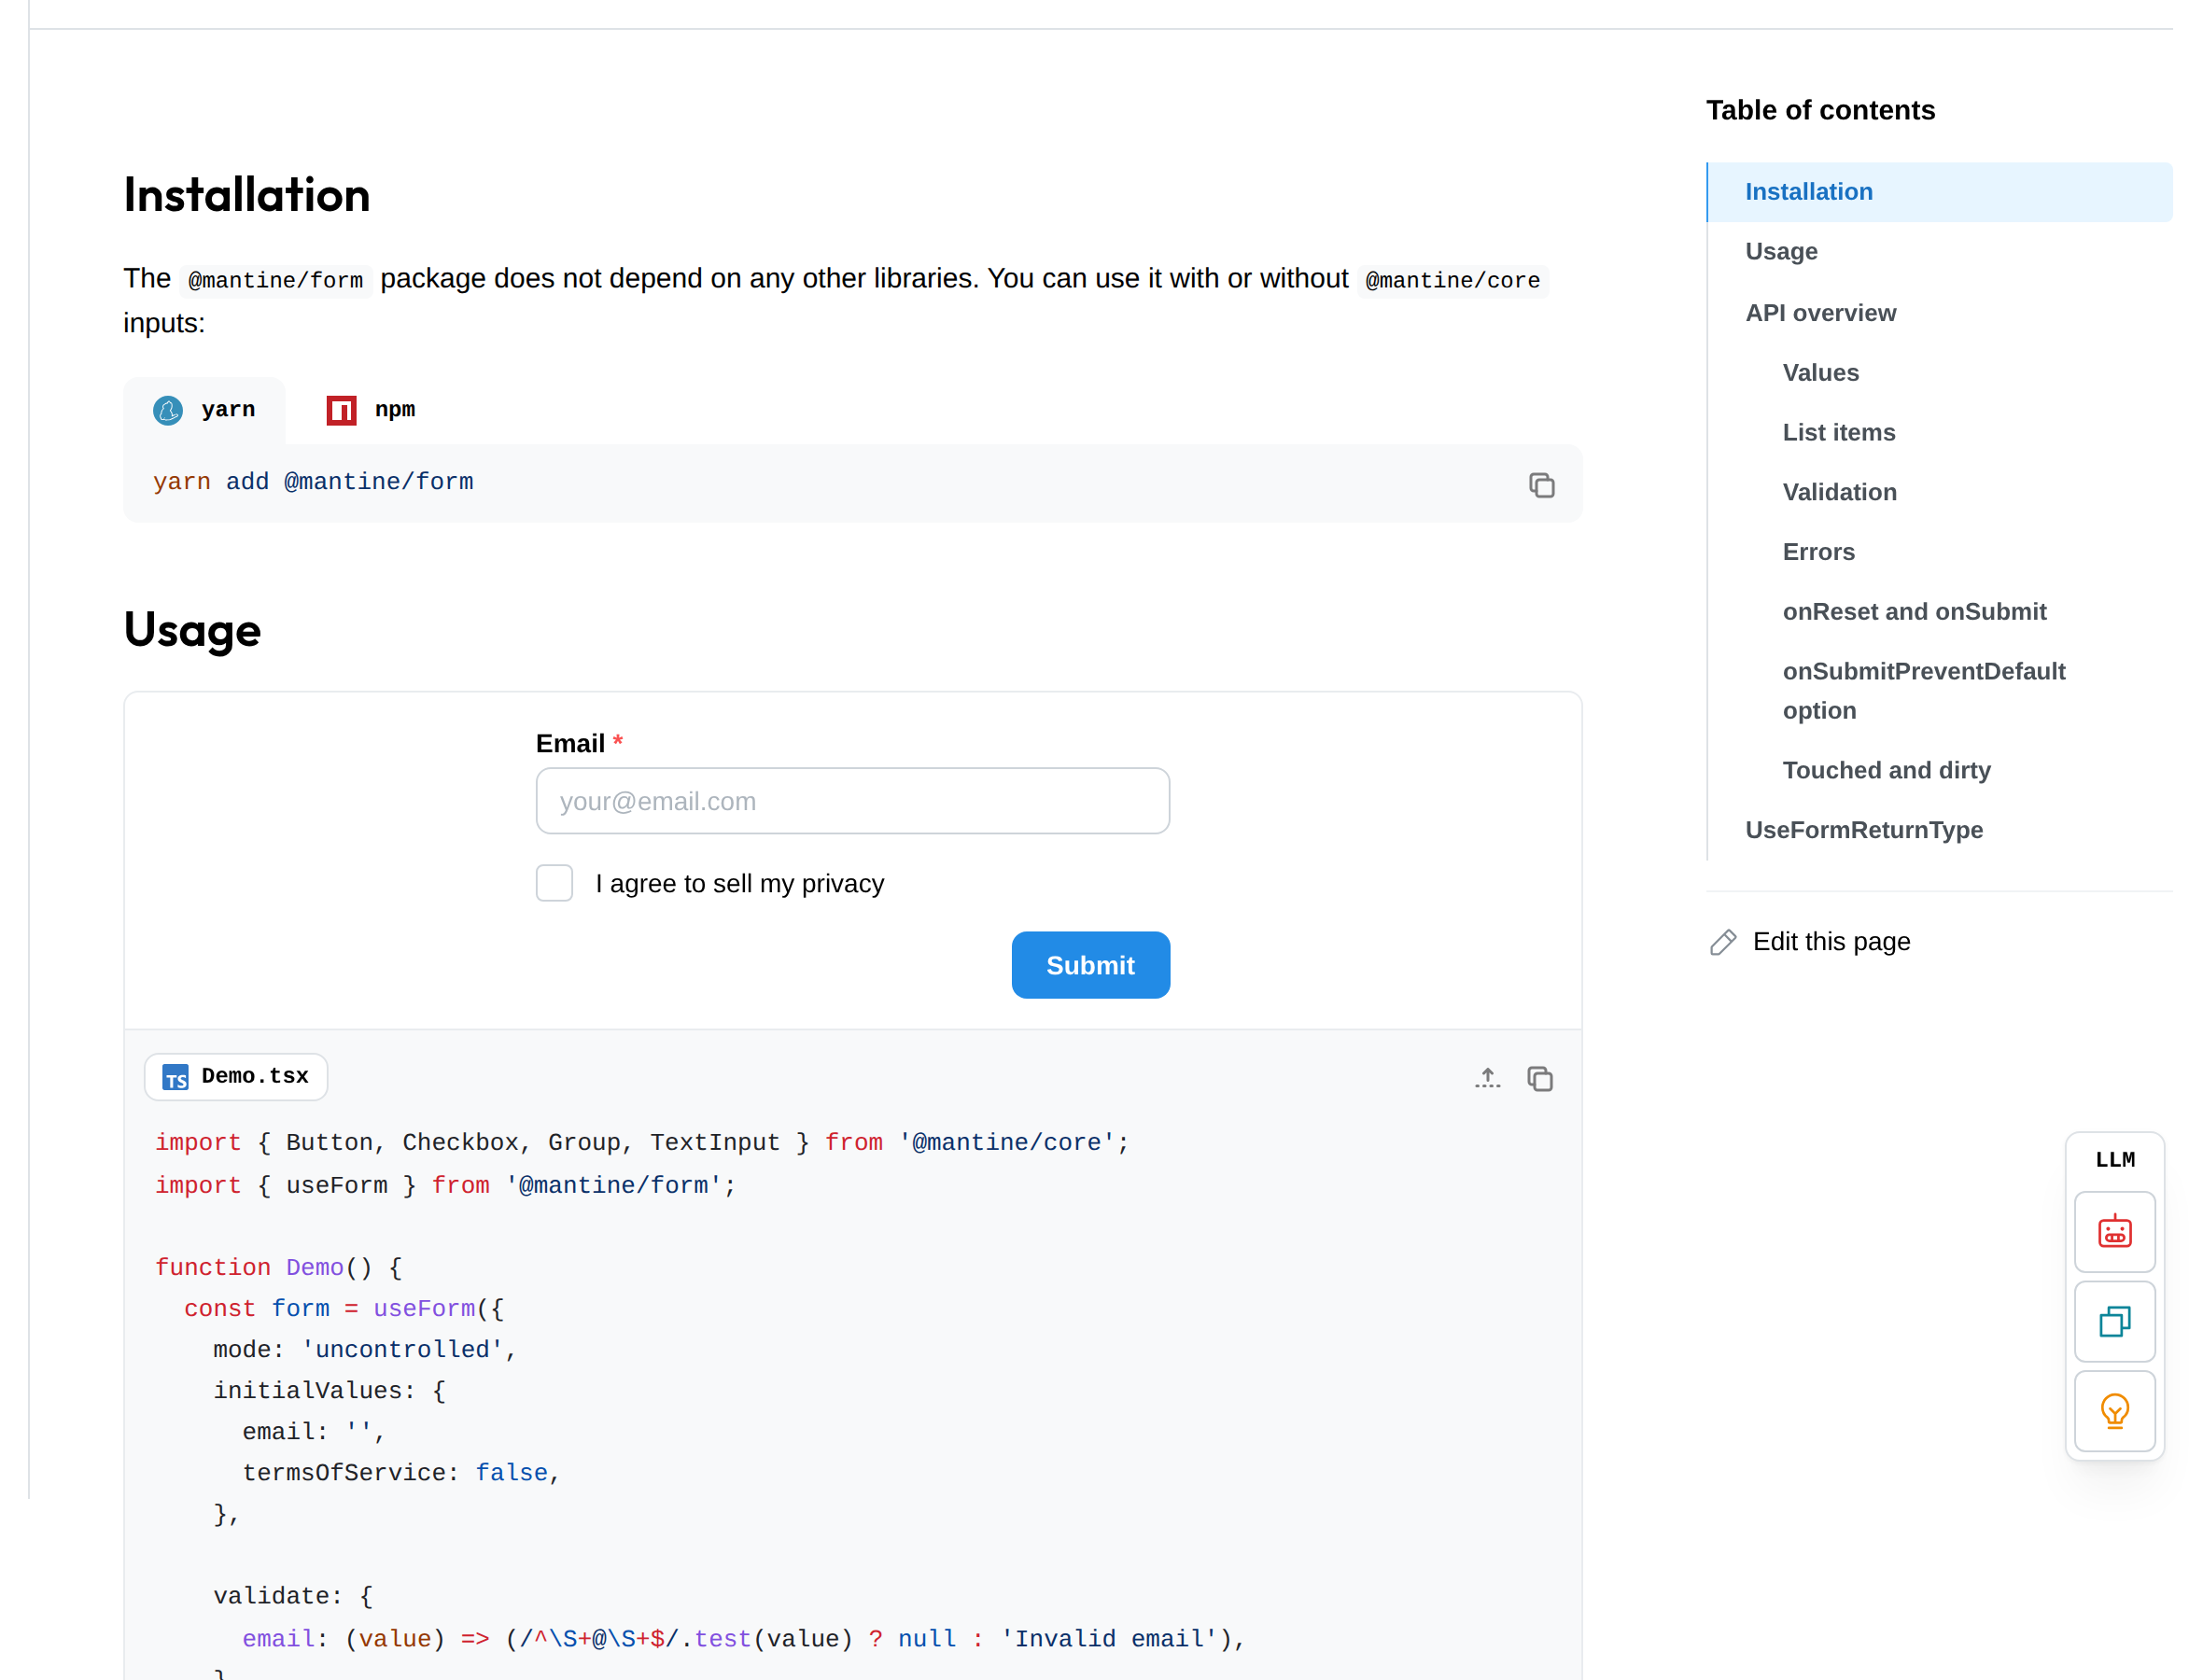The image size is (2203, 1680).
Task: Copy the yarn install command
Action: 1541,485
